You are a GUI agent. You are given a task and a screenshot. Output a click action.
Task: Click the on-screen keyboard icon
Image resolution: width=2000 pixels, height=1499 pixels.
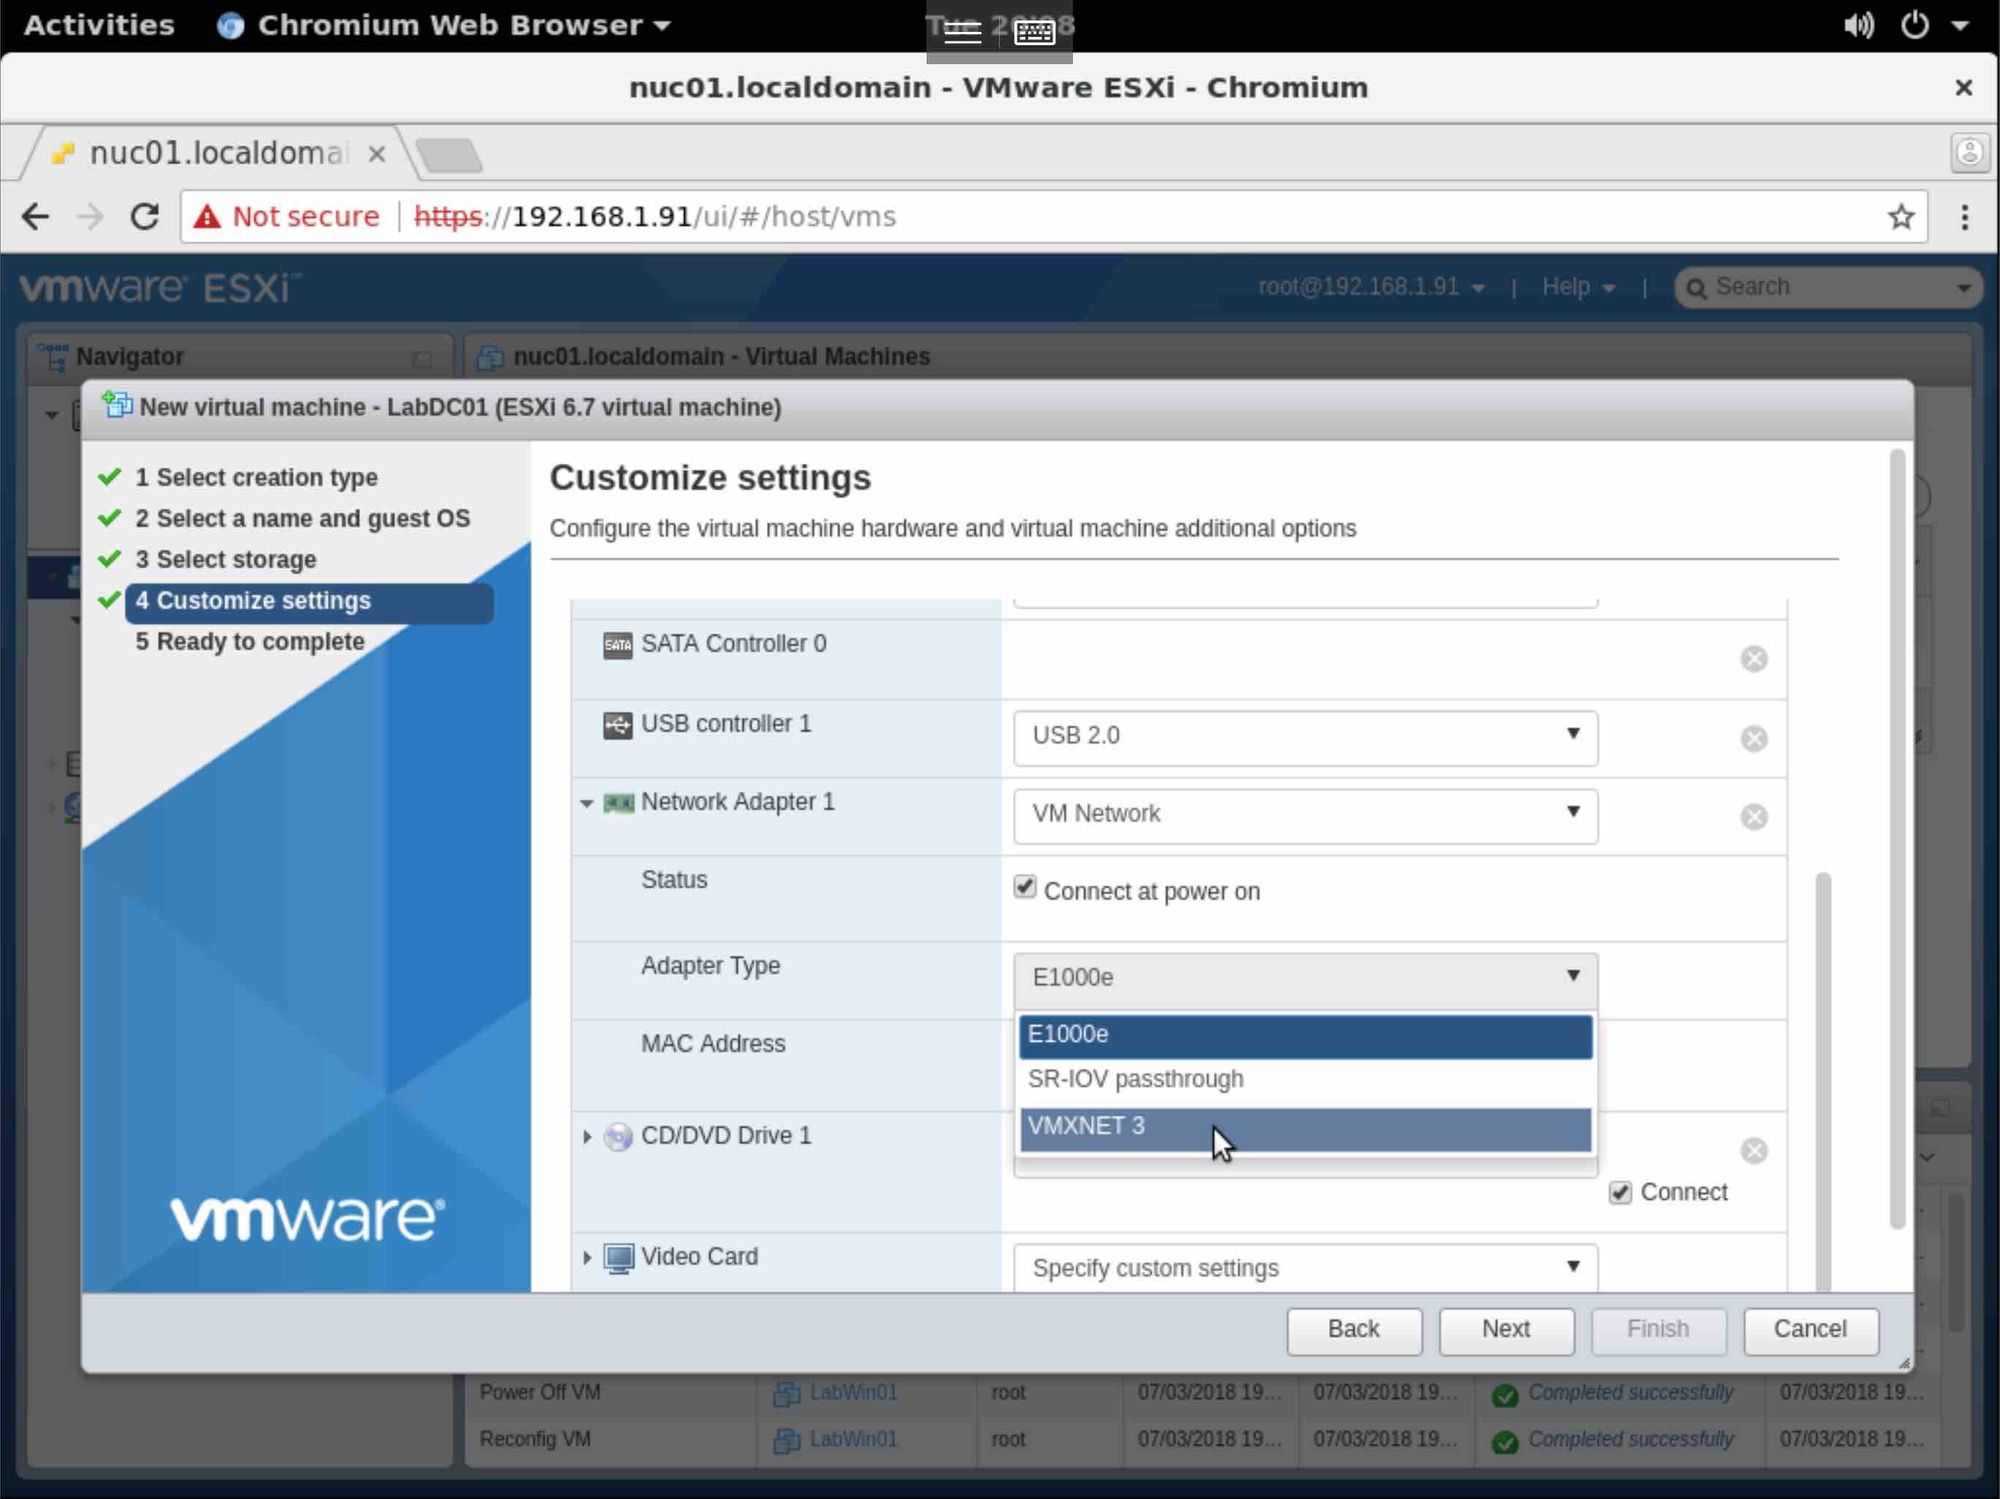pos(1034,33)
